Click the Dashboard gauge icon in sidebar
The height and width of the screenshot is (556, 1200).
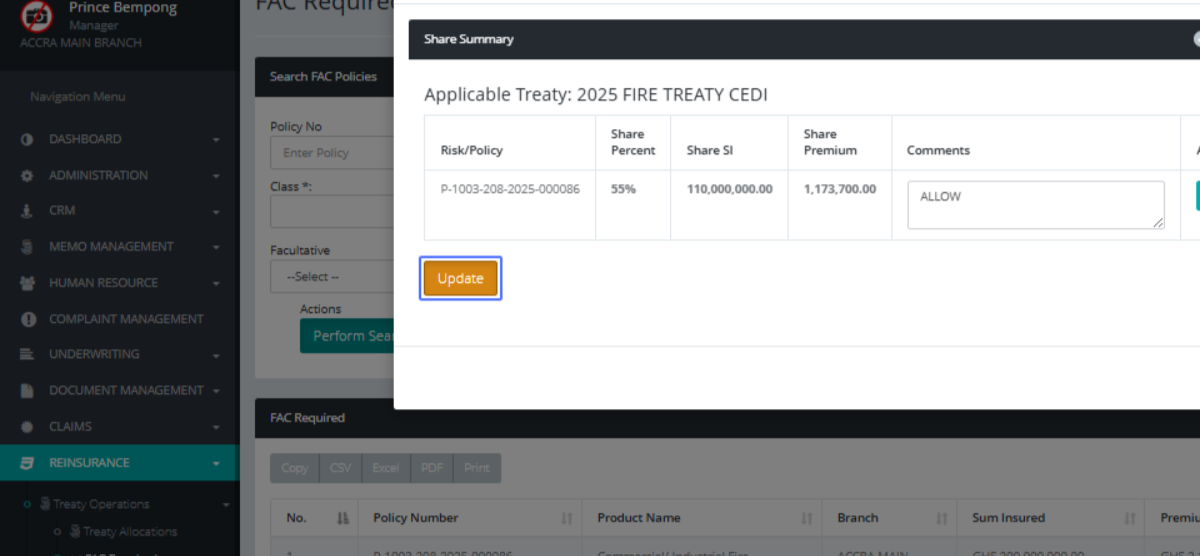(x=27, y=139)
